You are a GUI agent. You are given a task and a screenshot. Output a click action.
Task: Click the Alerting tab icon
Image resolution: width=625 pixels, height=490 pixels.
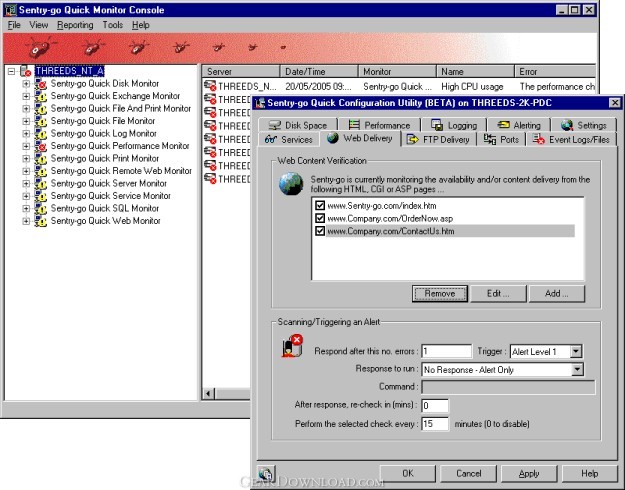(x=503, y=125)
